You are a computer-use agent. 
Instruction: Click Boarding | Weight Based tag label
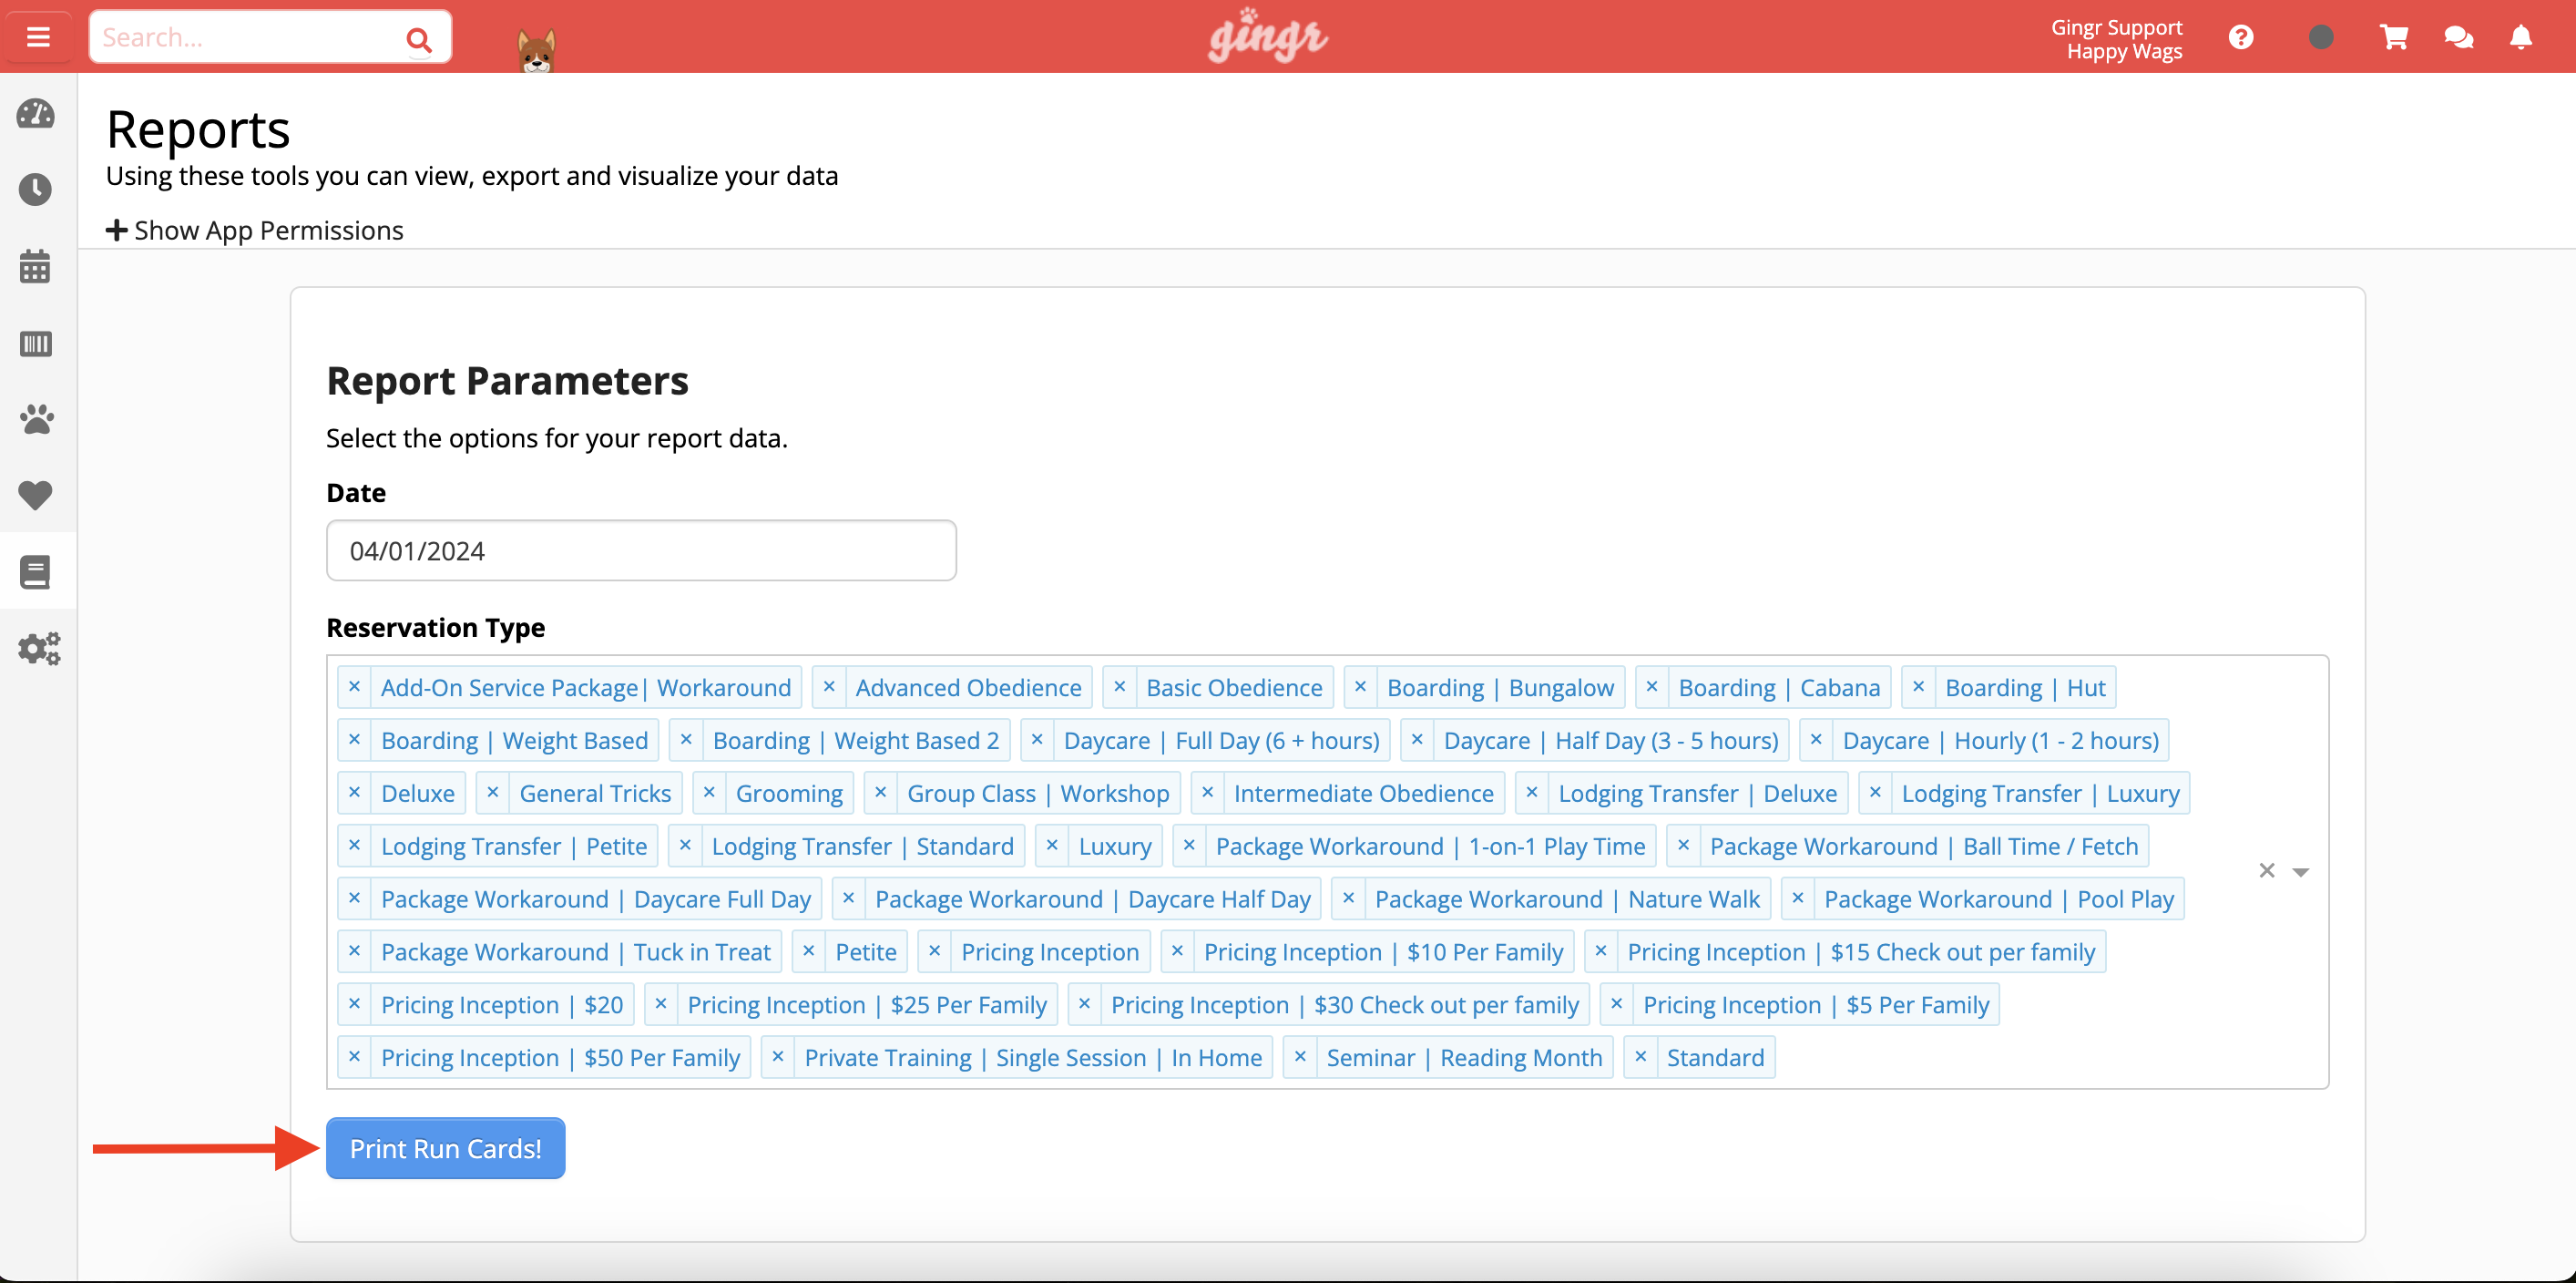[x=514, y=741]
